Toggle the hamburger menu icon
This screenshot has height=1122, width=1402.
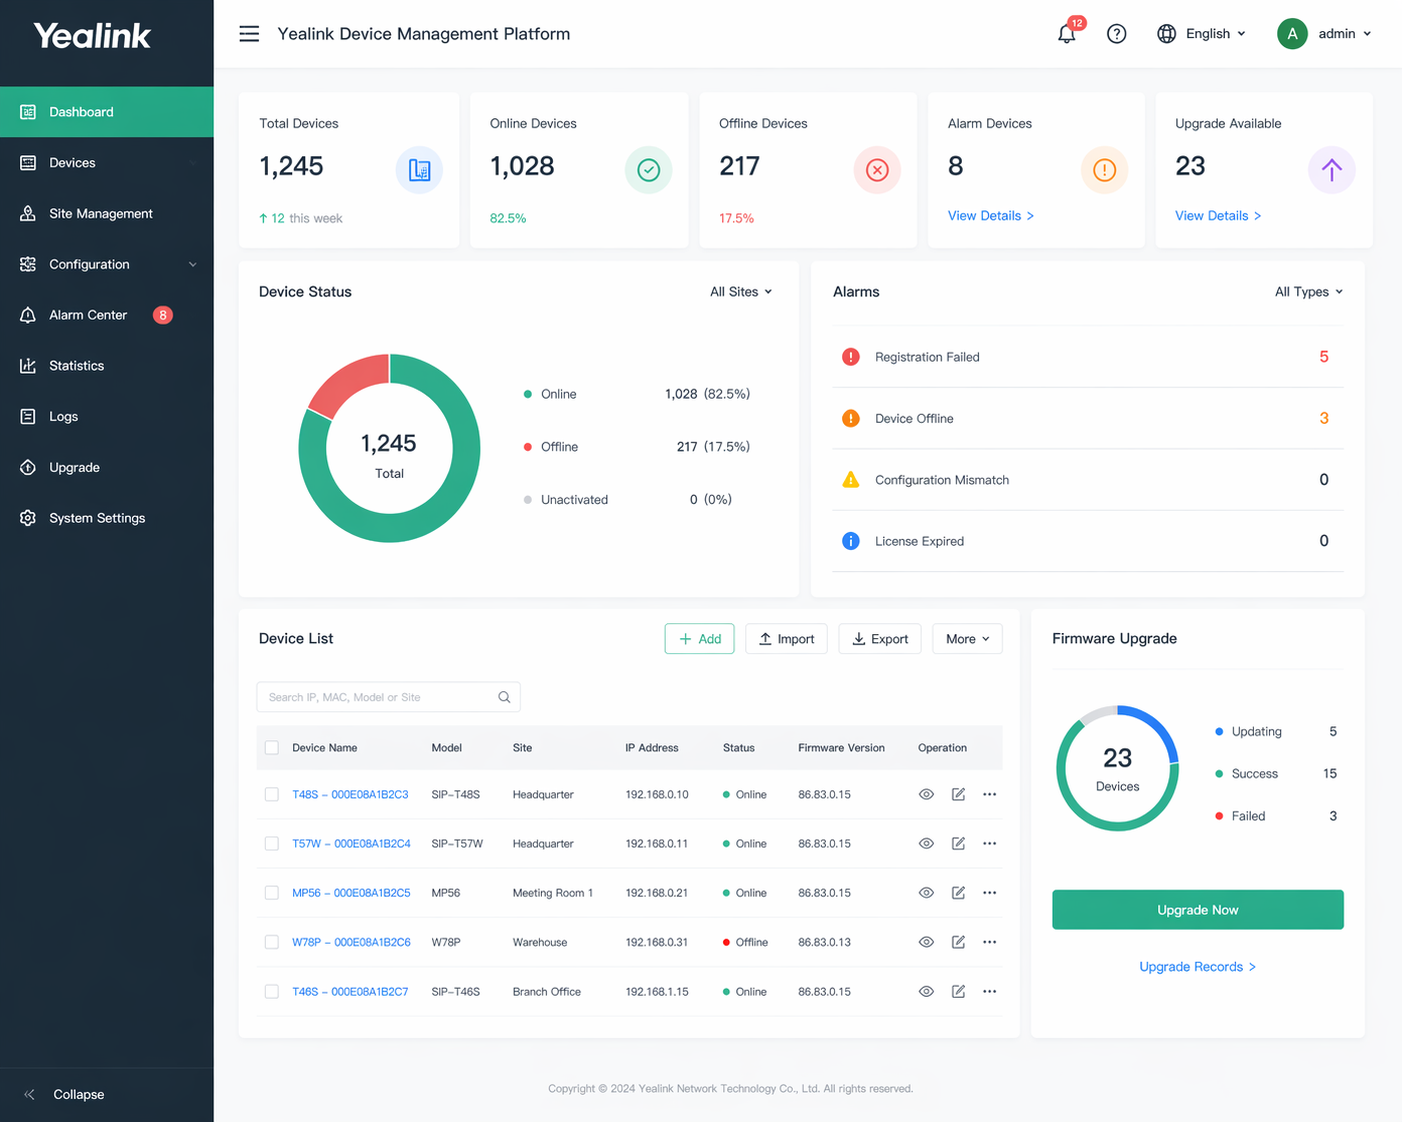(249, 34)
